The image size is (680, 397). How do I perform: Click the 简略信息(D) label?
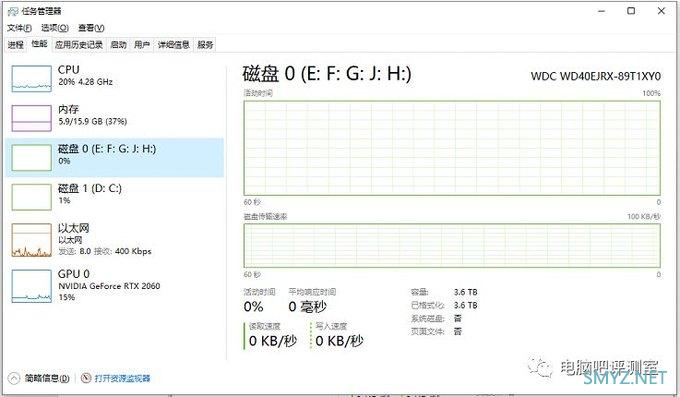[47, 378]
